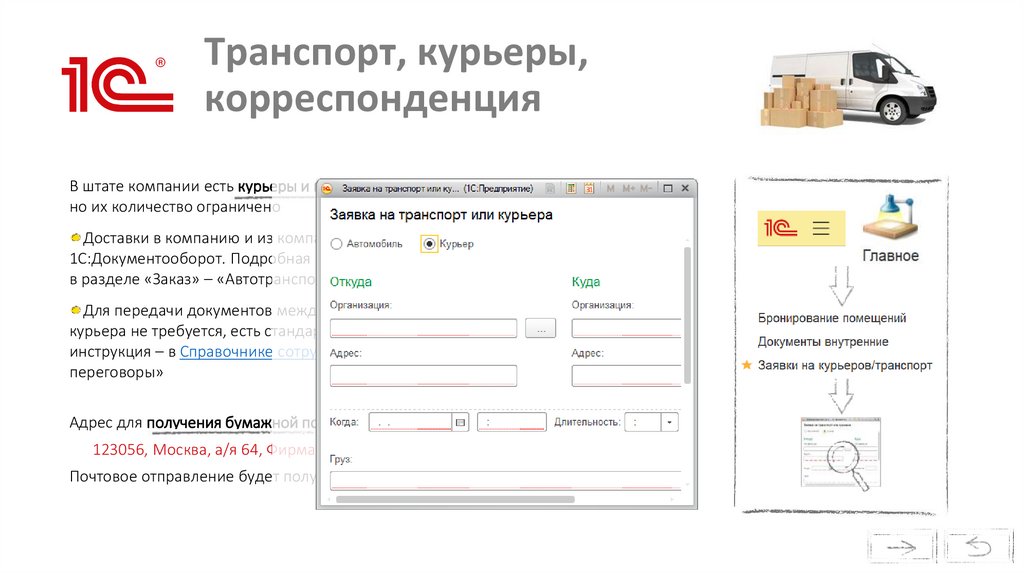Open the hamburger menu in yellow panel

[x=821, y=228]
